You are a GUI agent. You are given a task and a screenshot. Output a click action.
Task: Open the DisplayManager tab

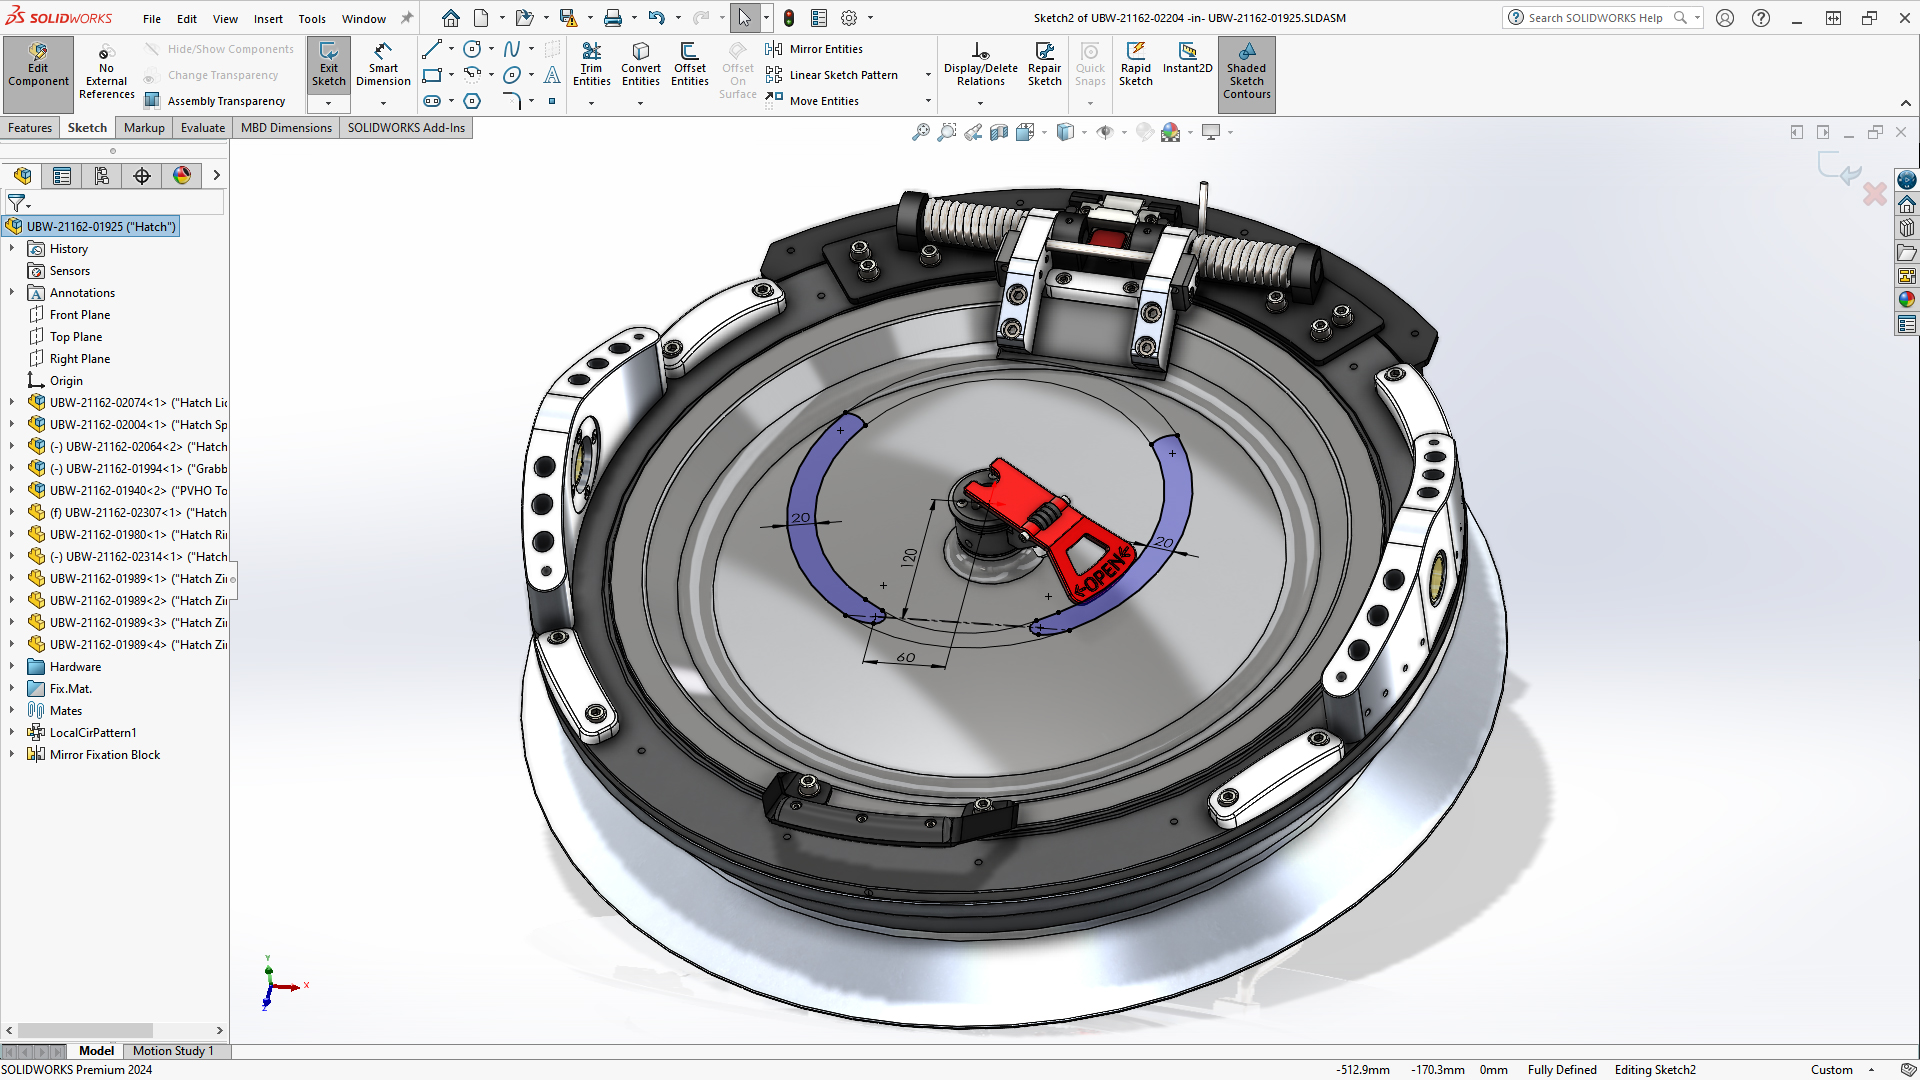pyautogui.click(x=182, y=176)
